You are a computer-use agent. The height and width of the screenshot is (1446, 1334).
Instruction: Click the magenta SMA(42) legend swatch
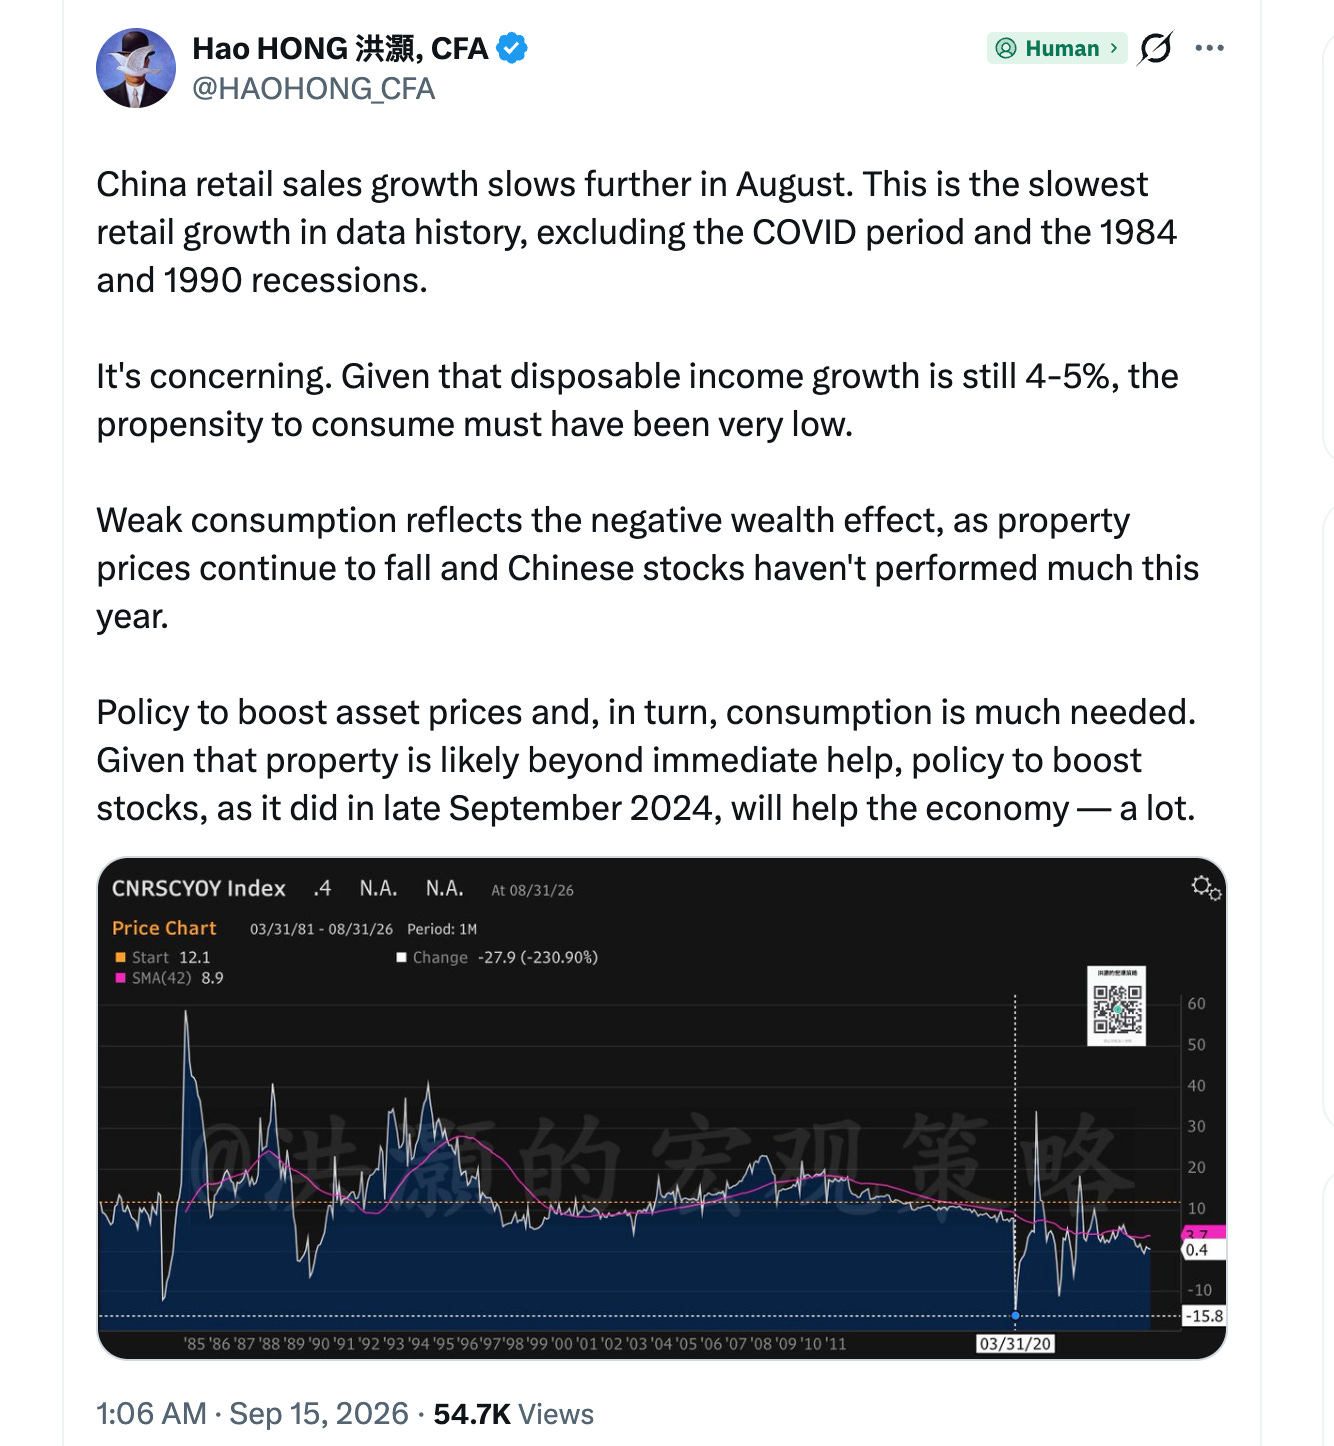click(120, 978)
